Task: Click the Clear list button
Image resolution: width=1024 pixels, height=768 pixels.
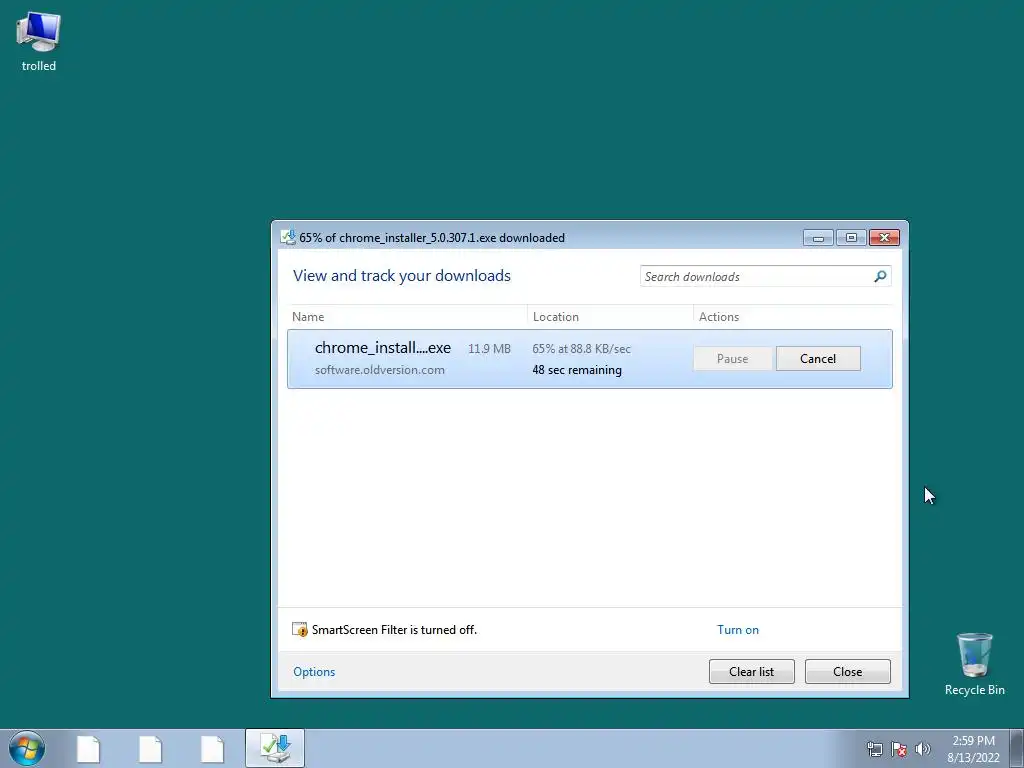Action: tap(752, 671)
